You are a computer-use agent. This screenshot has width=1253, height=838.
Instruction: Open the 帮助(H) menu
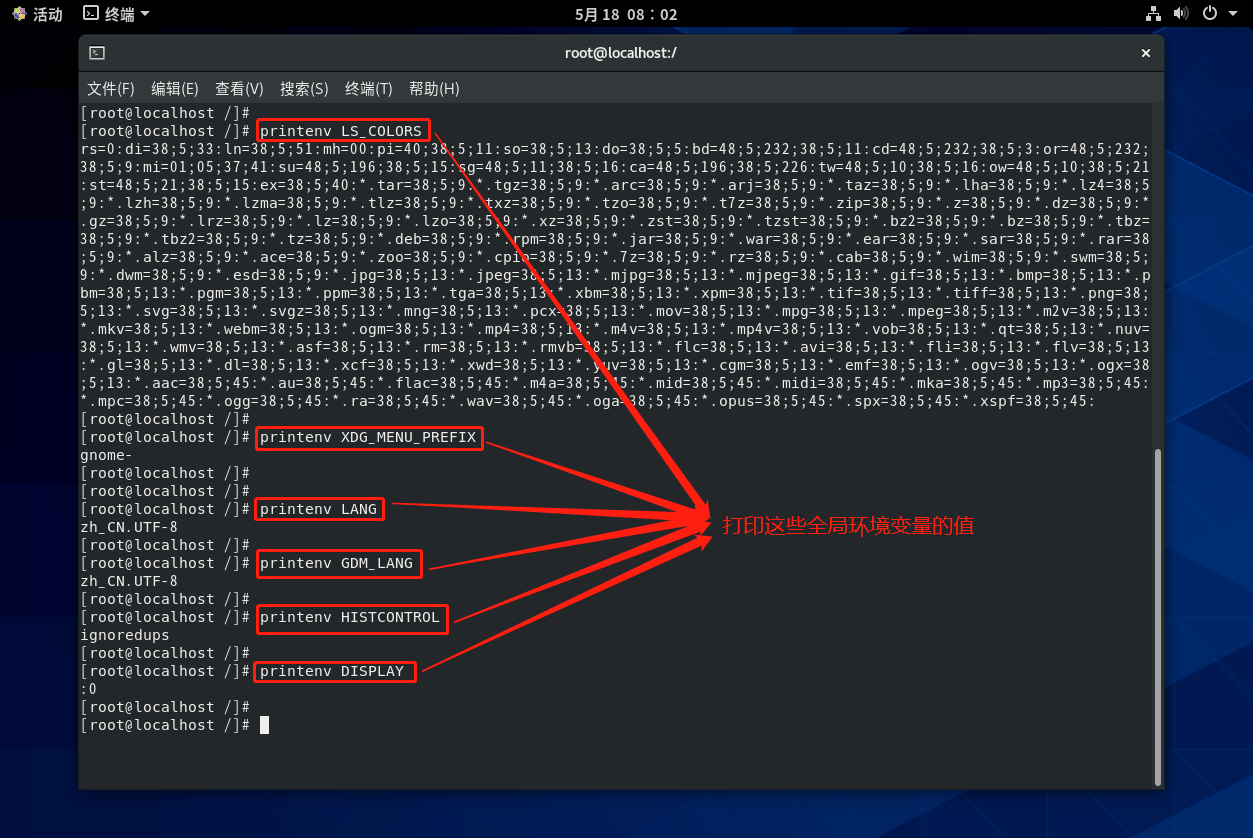coord(434,89)
